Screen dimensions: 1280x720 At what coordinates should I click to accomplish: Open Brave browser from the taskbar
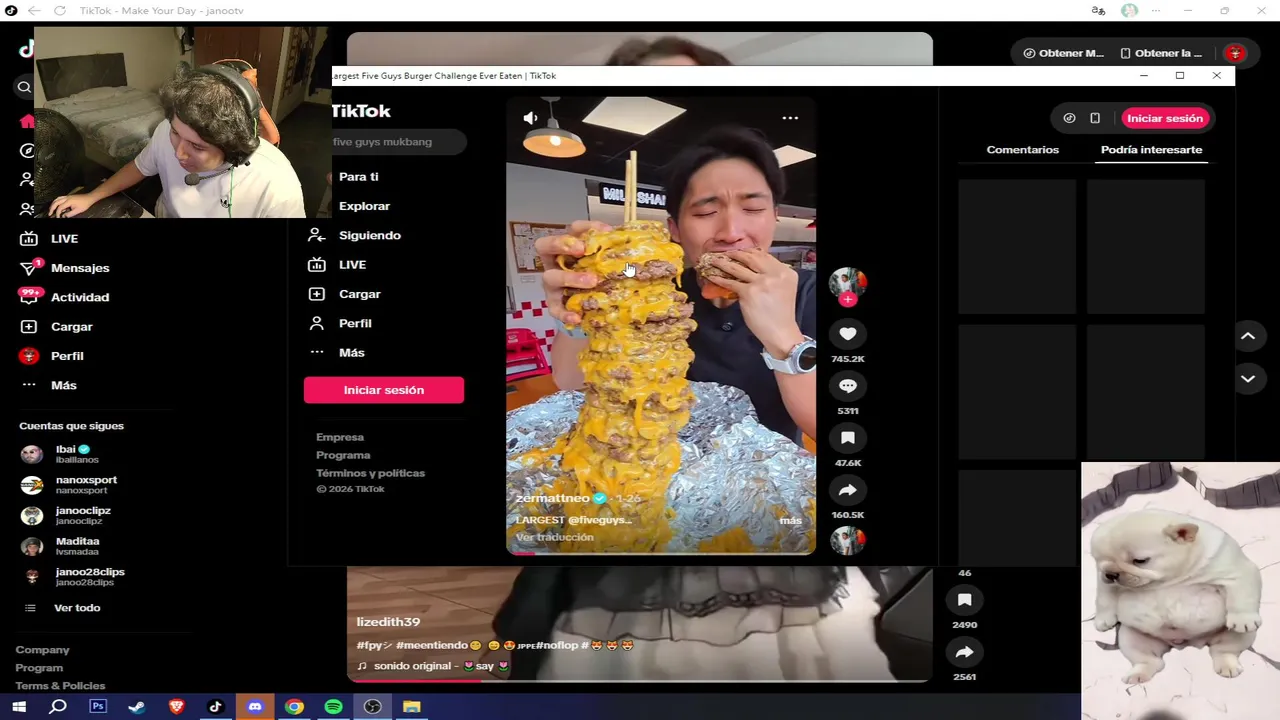click(176, 707)
